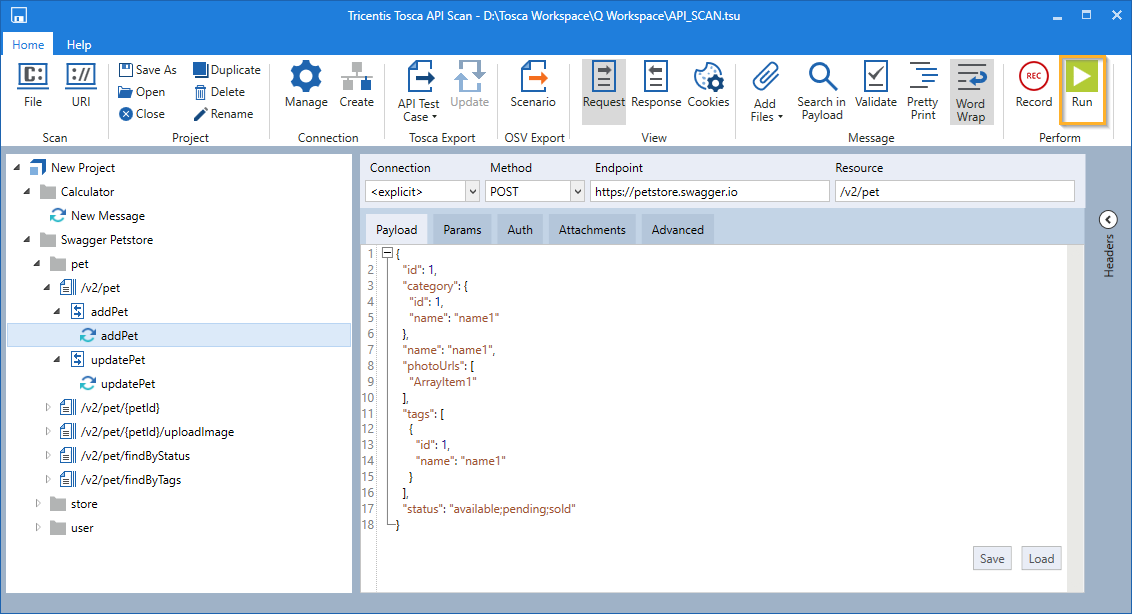The height and width of the screenshot is (614, 1132).
Task: Click the Save button below payload
Action: (991, 559)
